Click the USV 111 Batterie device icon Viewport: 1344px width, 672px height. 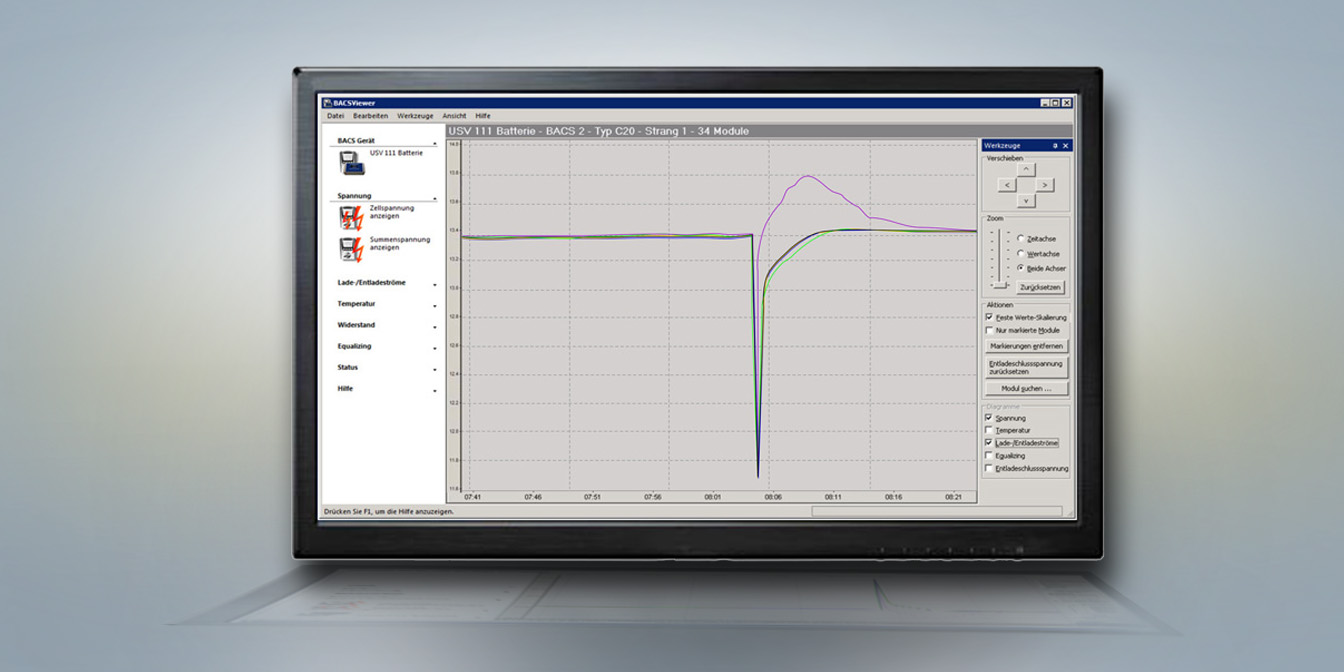coord(352,163)
